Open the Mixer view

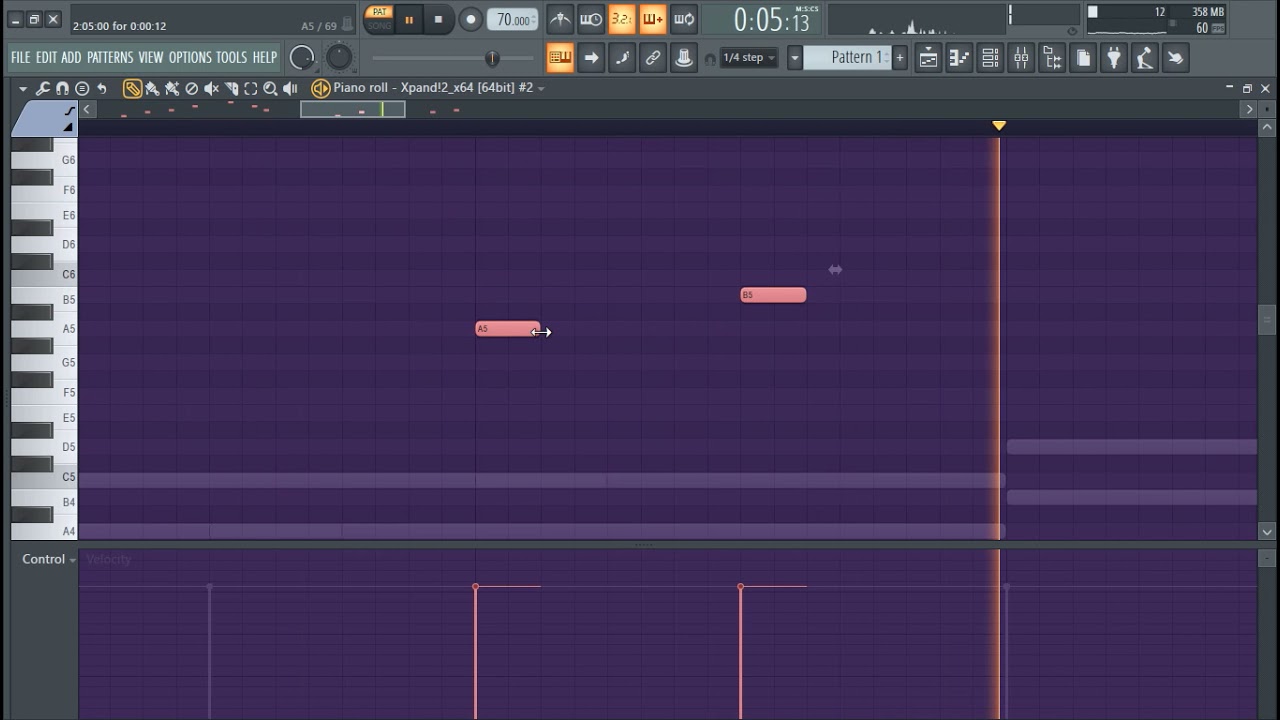pyautogui.click(x=1021, y=58)
